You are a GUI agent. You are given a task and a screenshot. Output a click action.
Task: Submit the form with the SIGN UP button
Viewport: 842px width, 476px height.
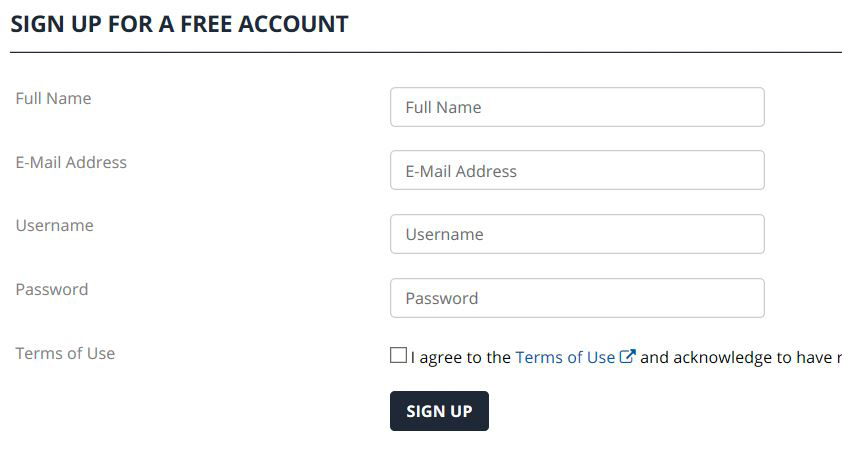tap(439, 411)
